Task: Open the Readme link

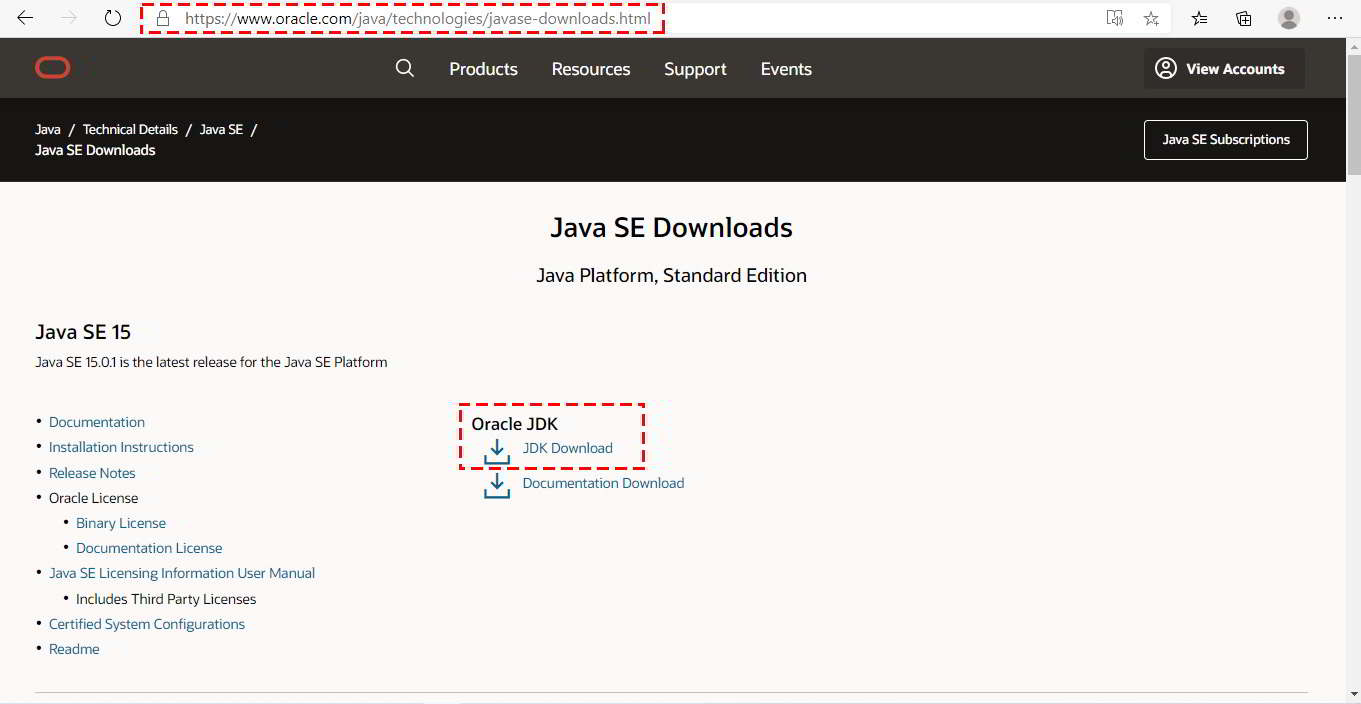Action: click(x=74, y=649)
